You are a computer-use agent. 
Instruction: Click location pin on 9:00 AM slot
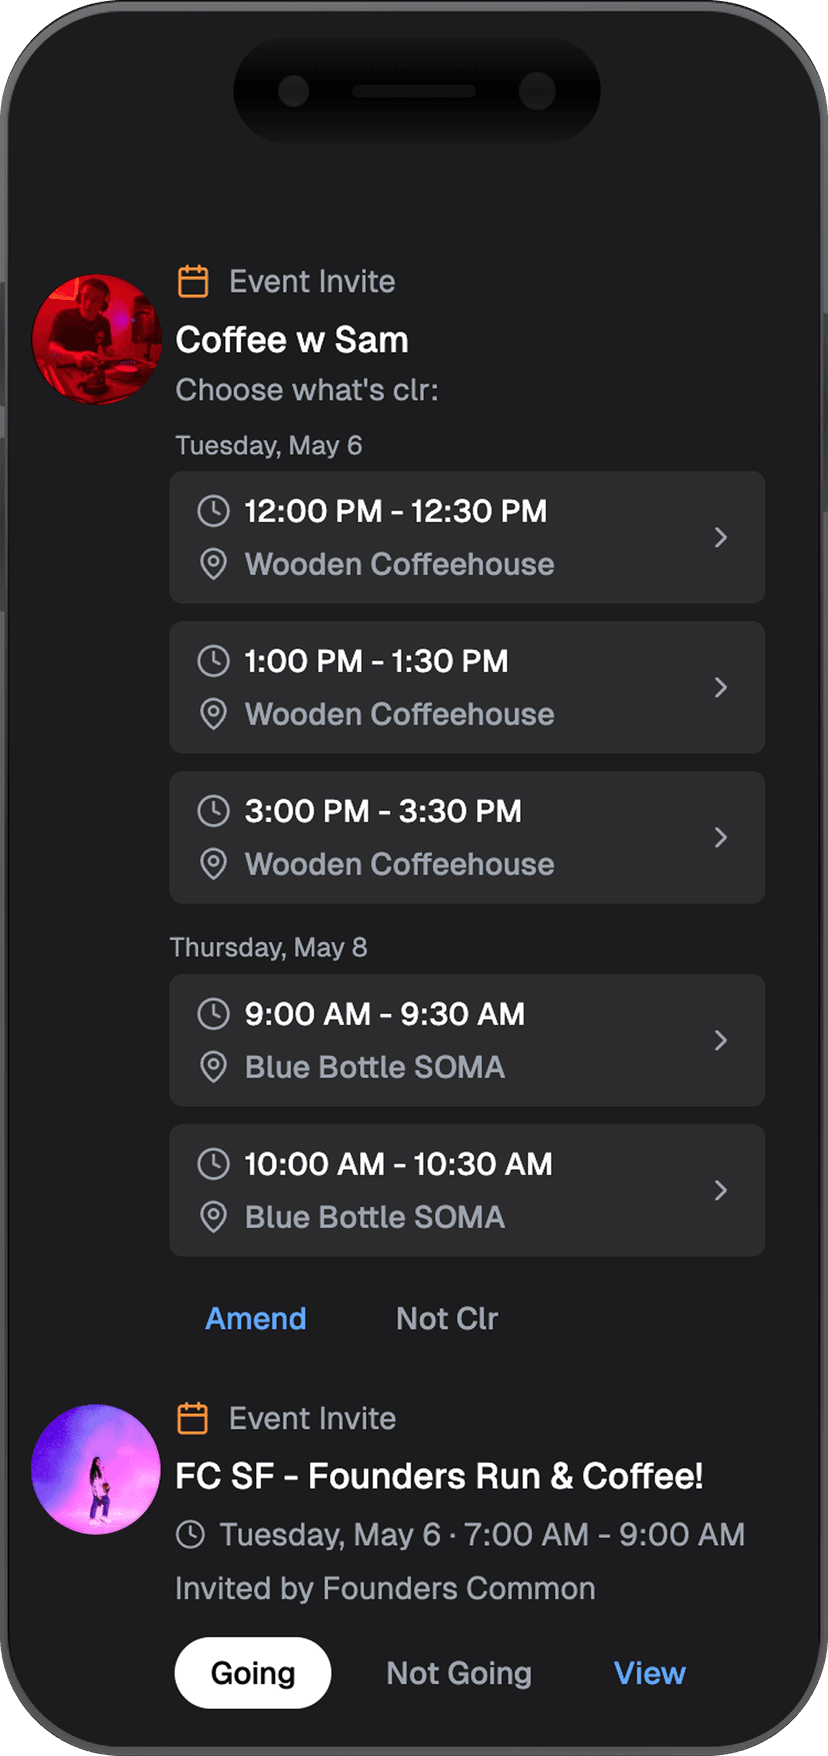[213, 1067]
